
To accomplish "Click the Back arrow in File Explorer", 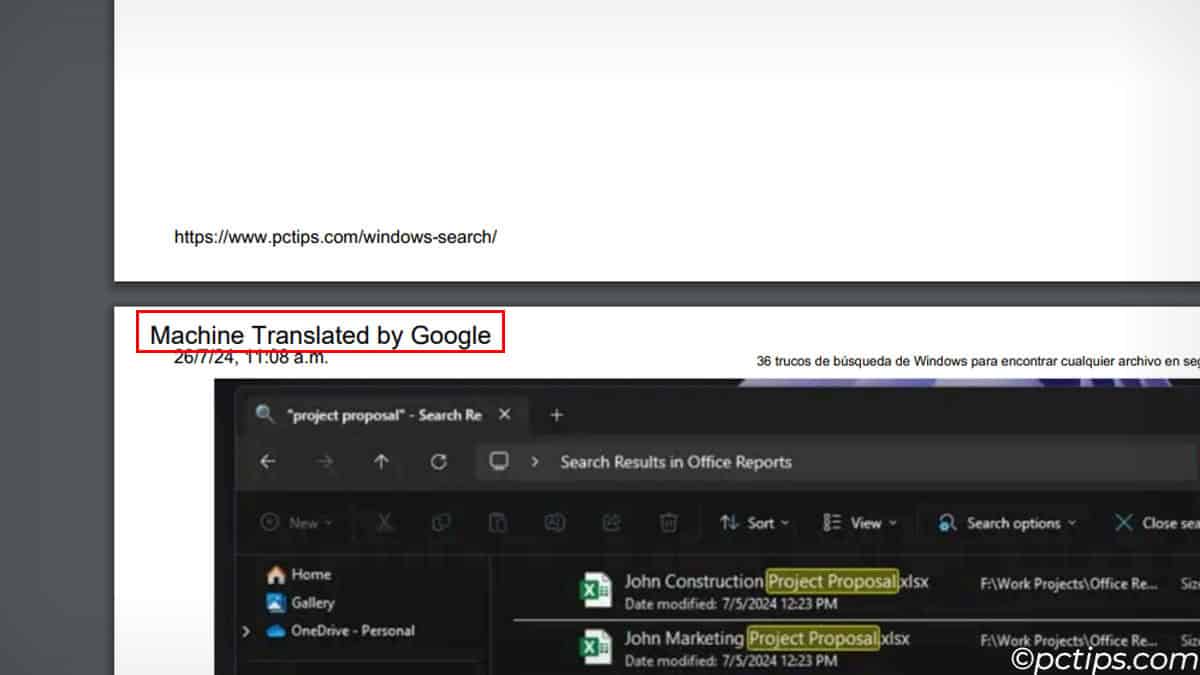I will [267, 462].
